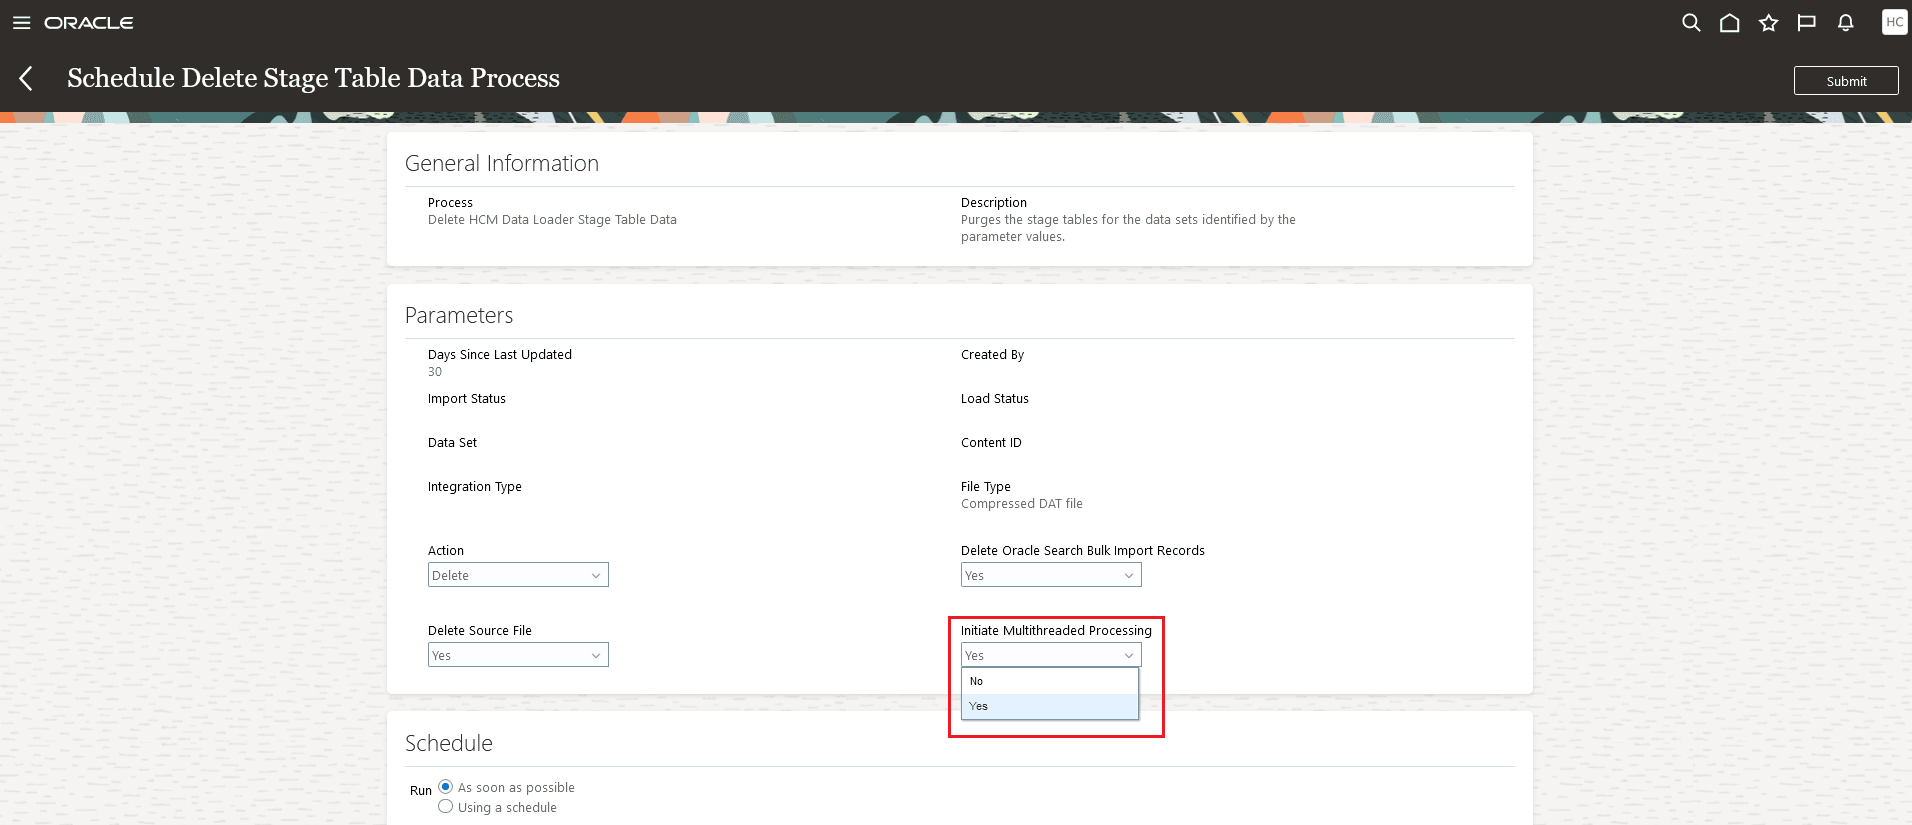Open Favorites star icon
1912x825 pixels.
(1769, 22)
